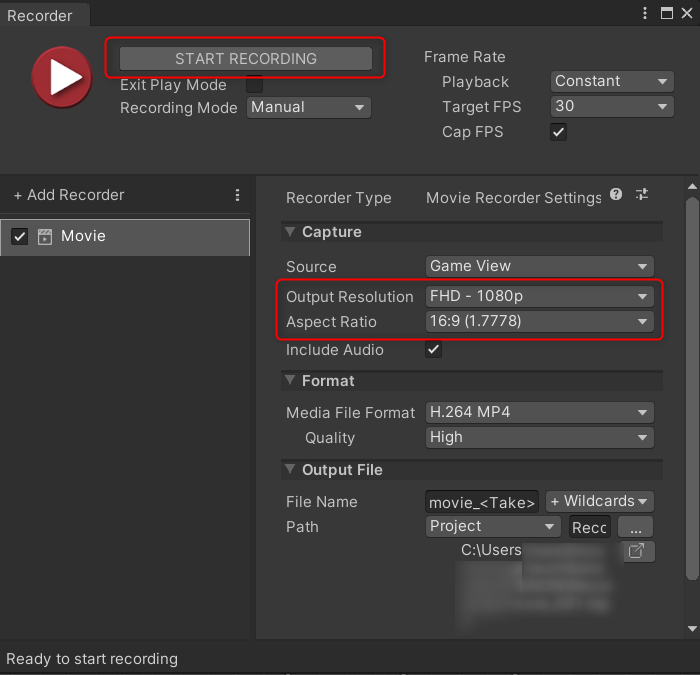Open Movie Recorder Settings help icon

pyautogui.click(x=616, y=194)
